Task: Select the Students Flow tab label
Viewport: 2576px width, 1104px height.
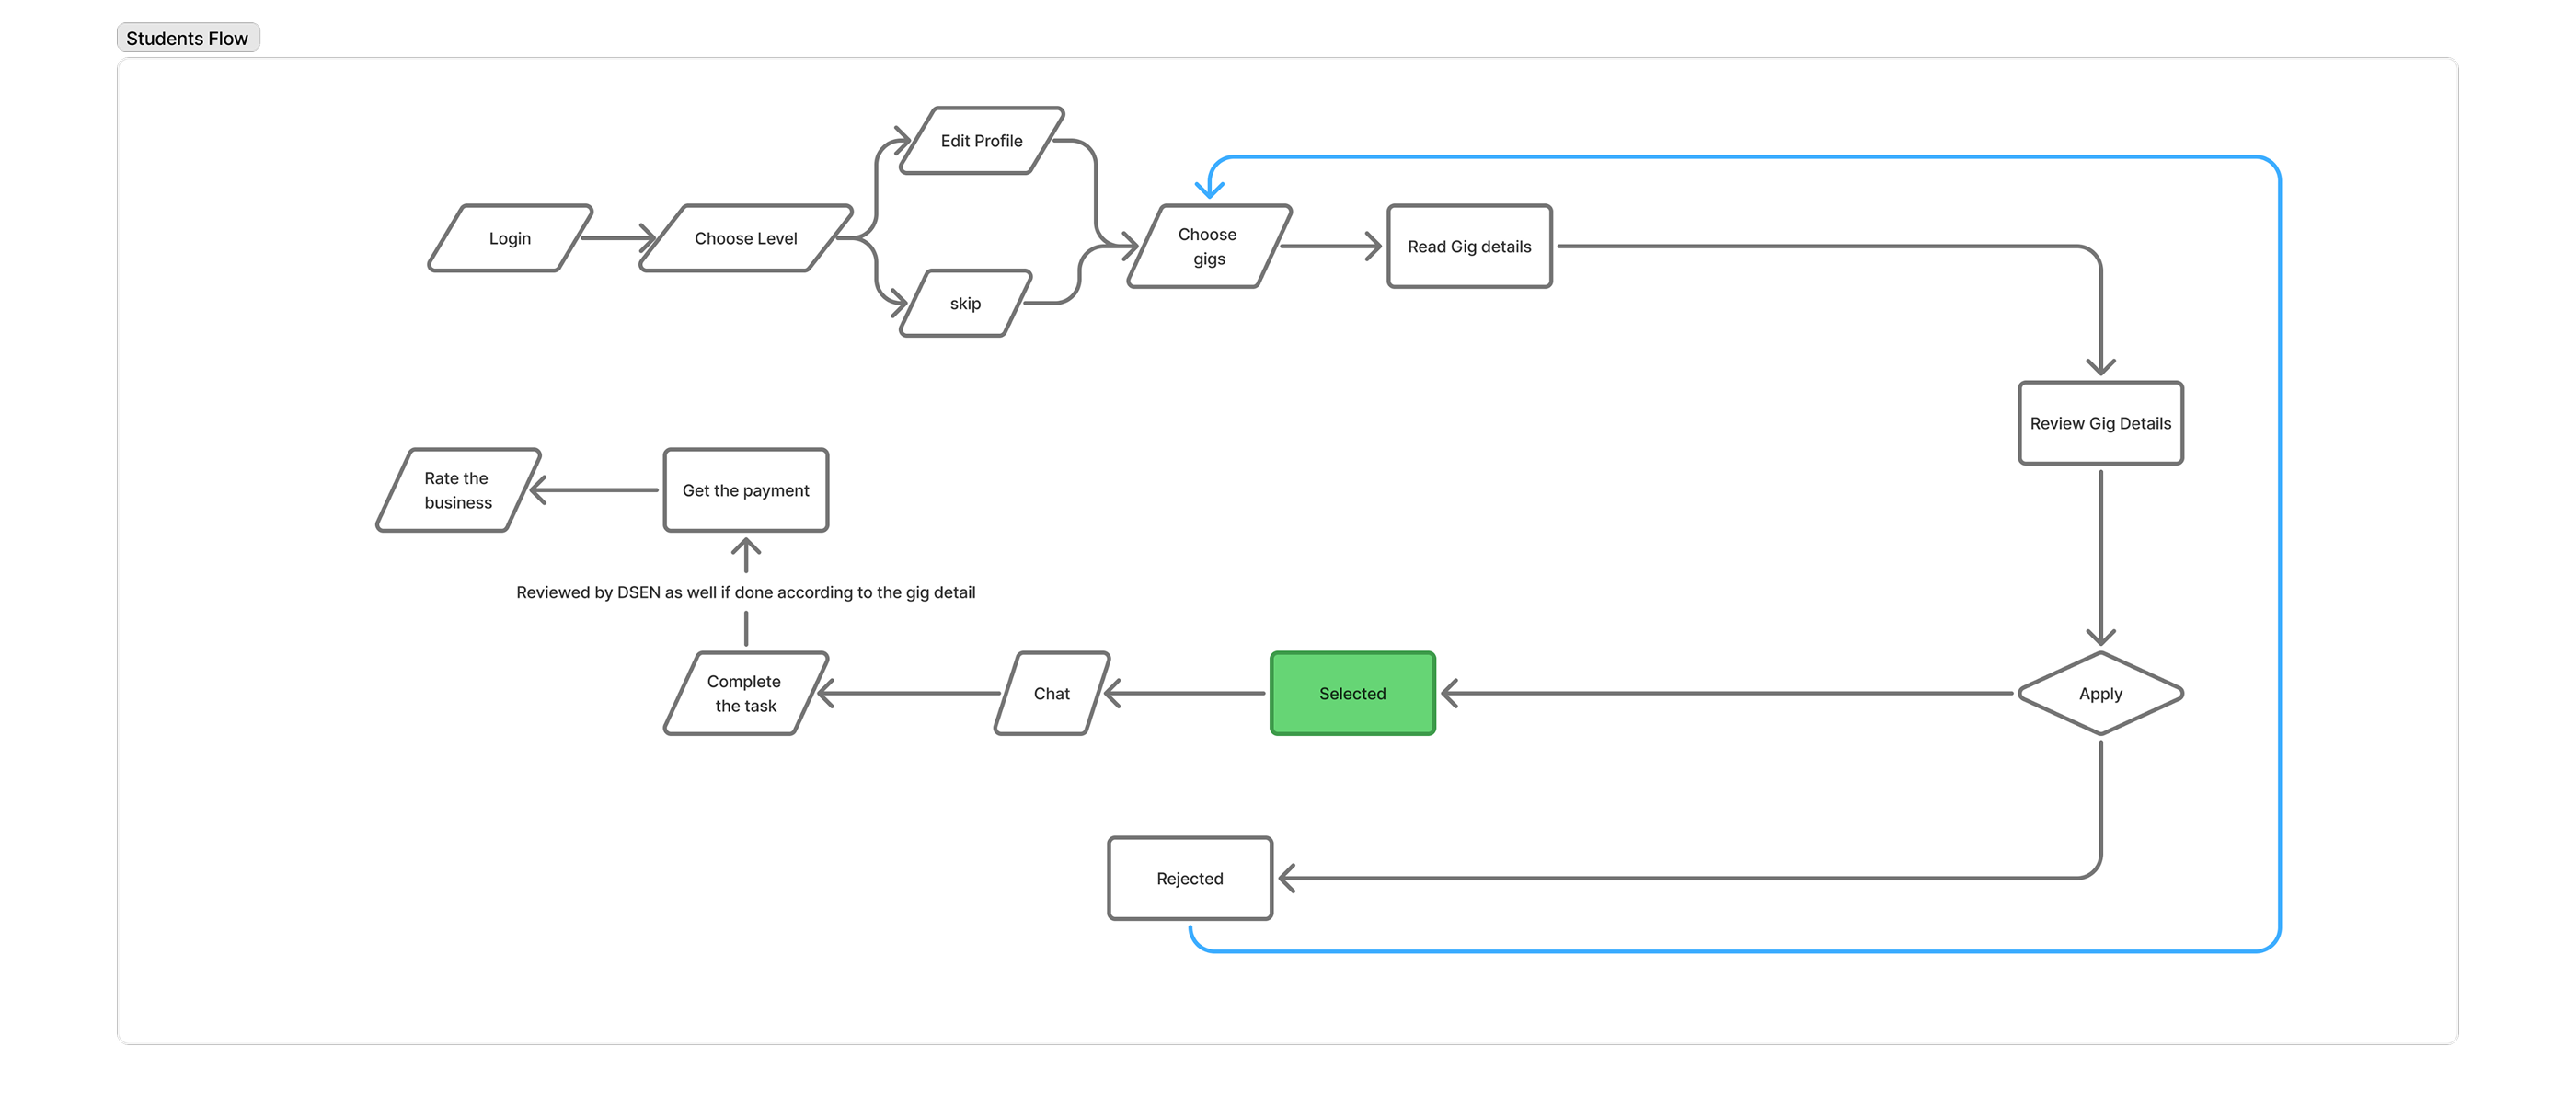Action: [x=187, y=37]
